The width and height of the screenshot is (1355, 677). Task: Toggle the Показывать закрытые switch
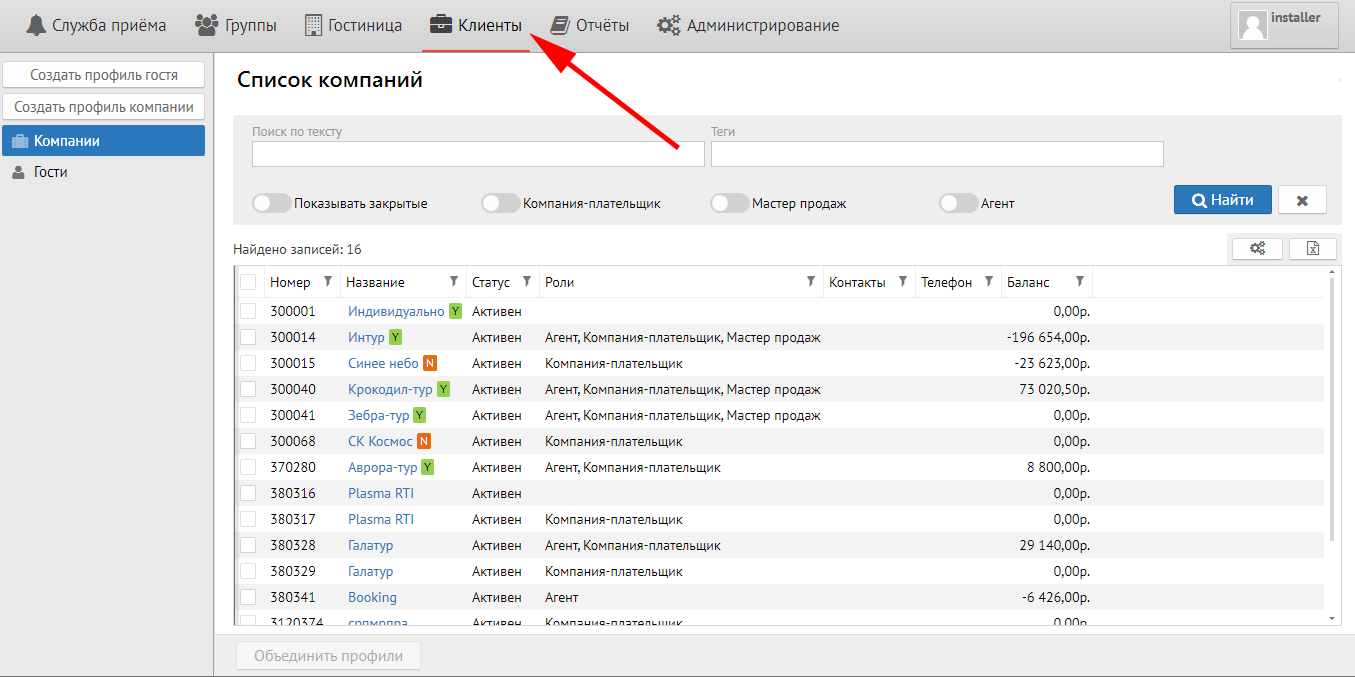click(x=271, y=203)
